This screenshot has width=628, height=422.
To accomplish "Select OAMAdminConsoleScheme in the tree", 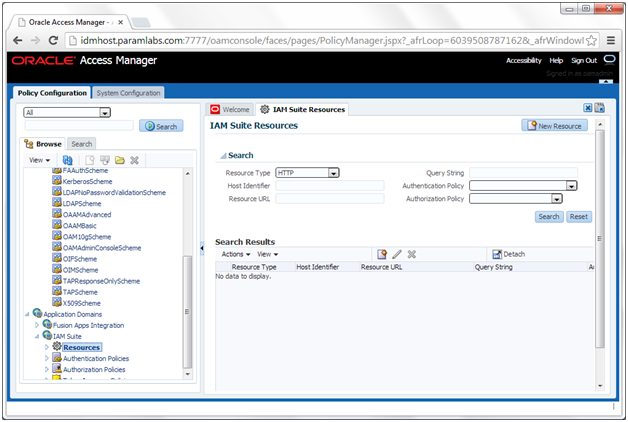I will [x=102, y=248].
